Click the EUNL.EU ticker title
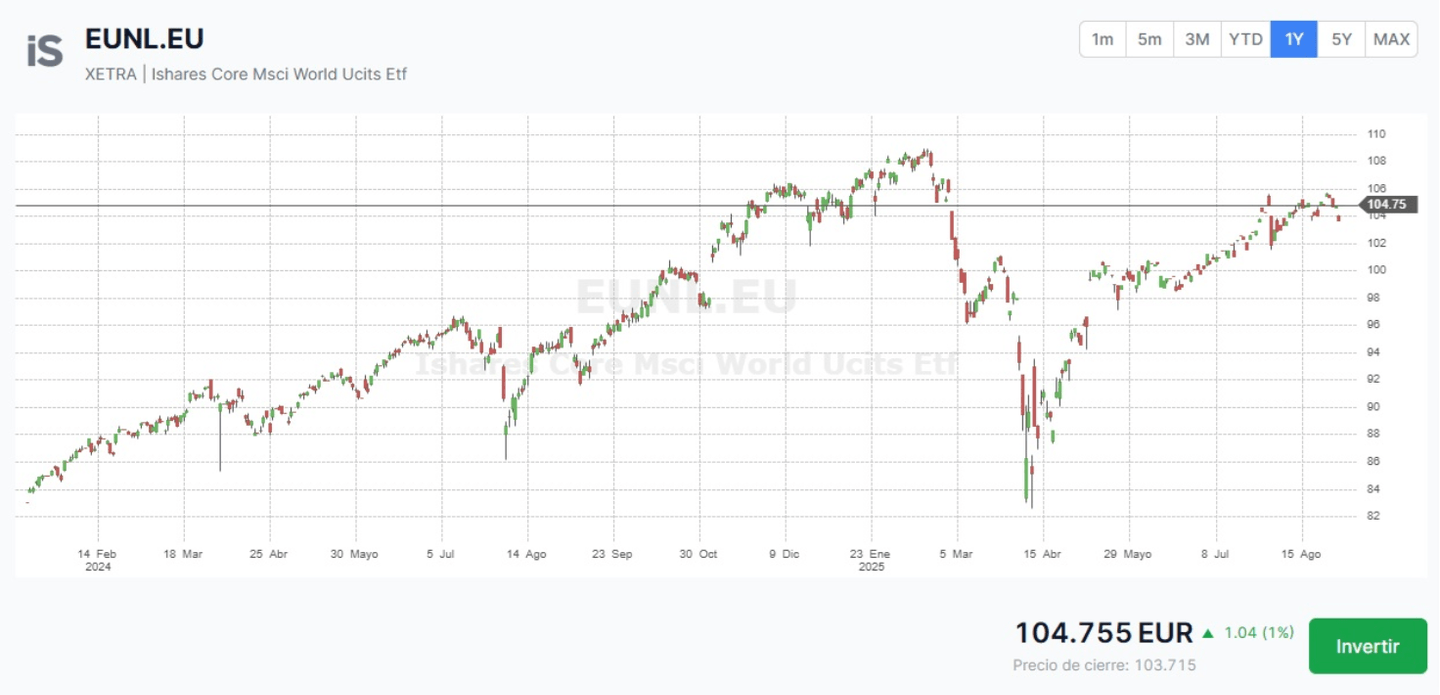 pyautogui.click(x=145, y=39)
